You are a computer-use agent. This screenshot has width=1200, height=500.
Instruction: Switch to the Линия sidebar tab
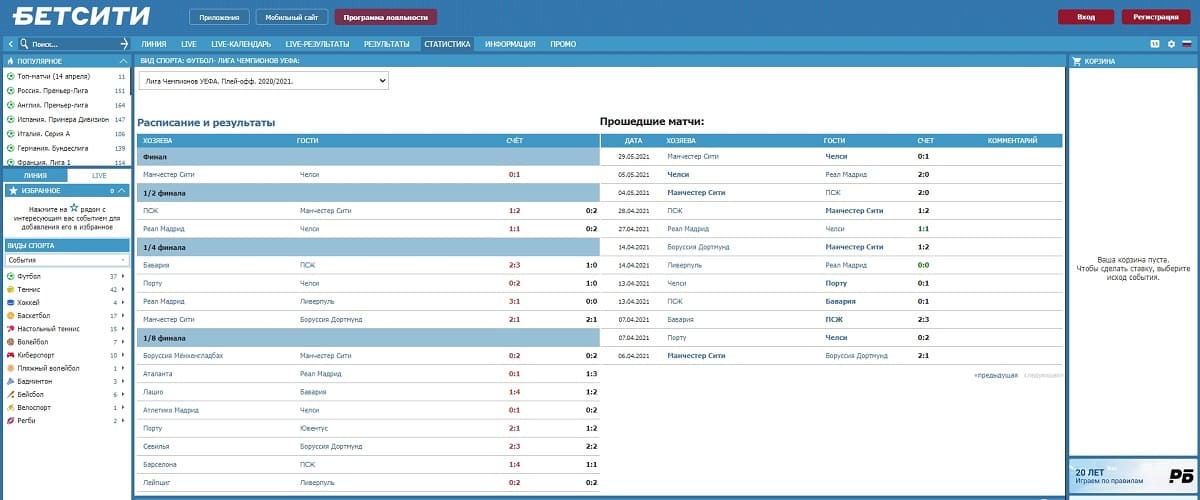tap(35, 175)
